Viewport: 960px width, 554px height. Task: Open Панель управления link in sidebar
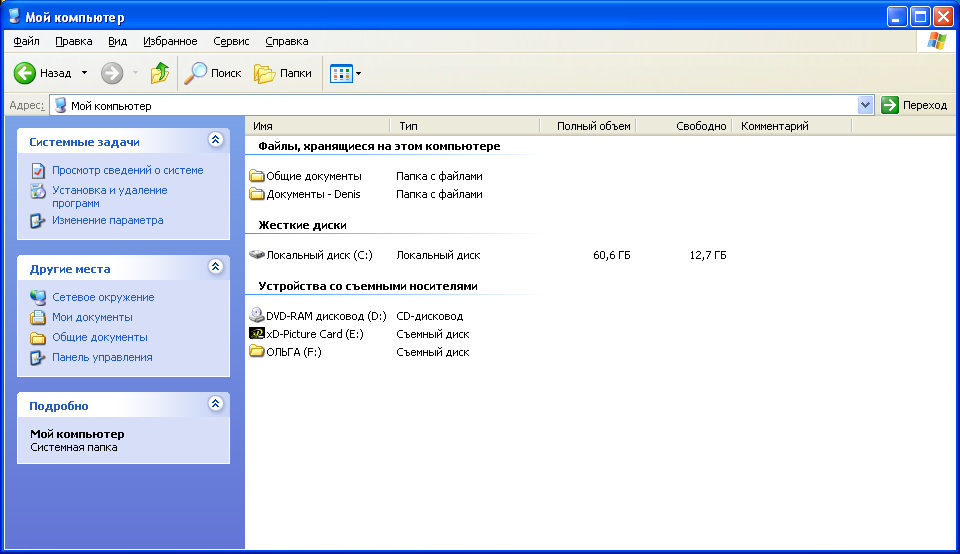[x=102, y=357]
